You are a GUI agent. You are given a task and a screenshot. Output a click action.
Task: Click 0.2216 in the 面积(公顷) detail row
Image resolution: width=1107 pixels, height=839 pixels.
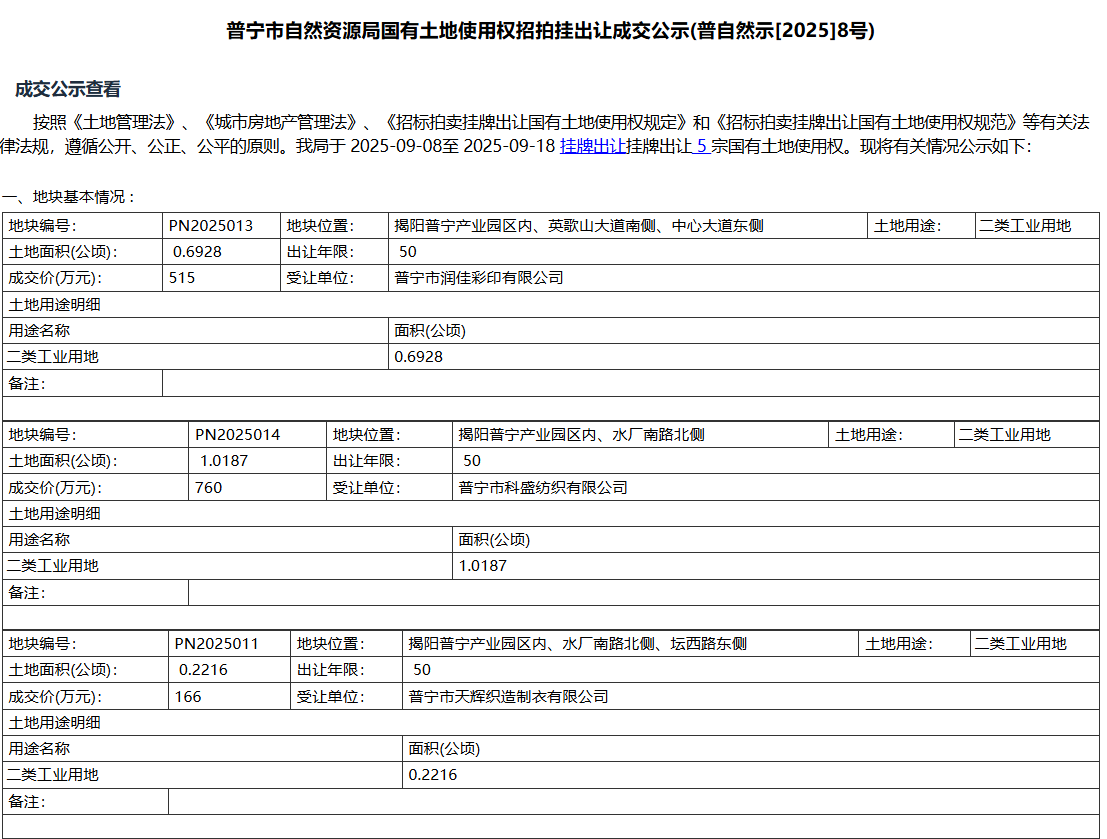pos(433,775)
